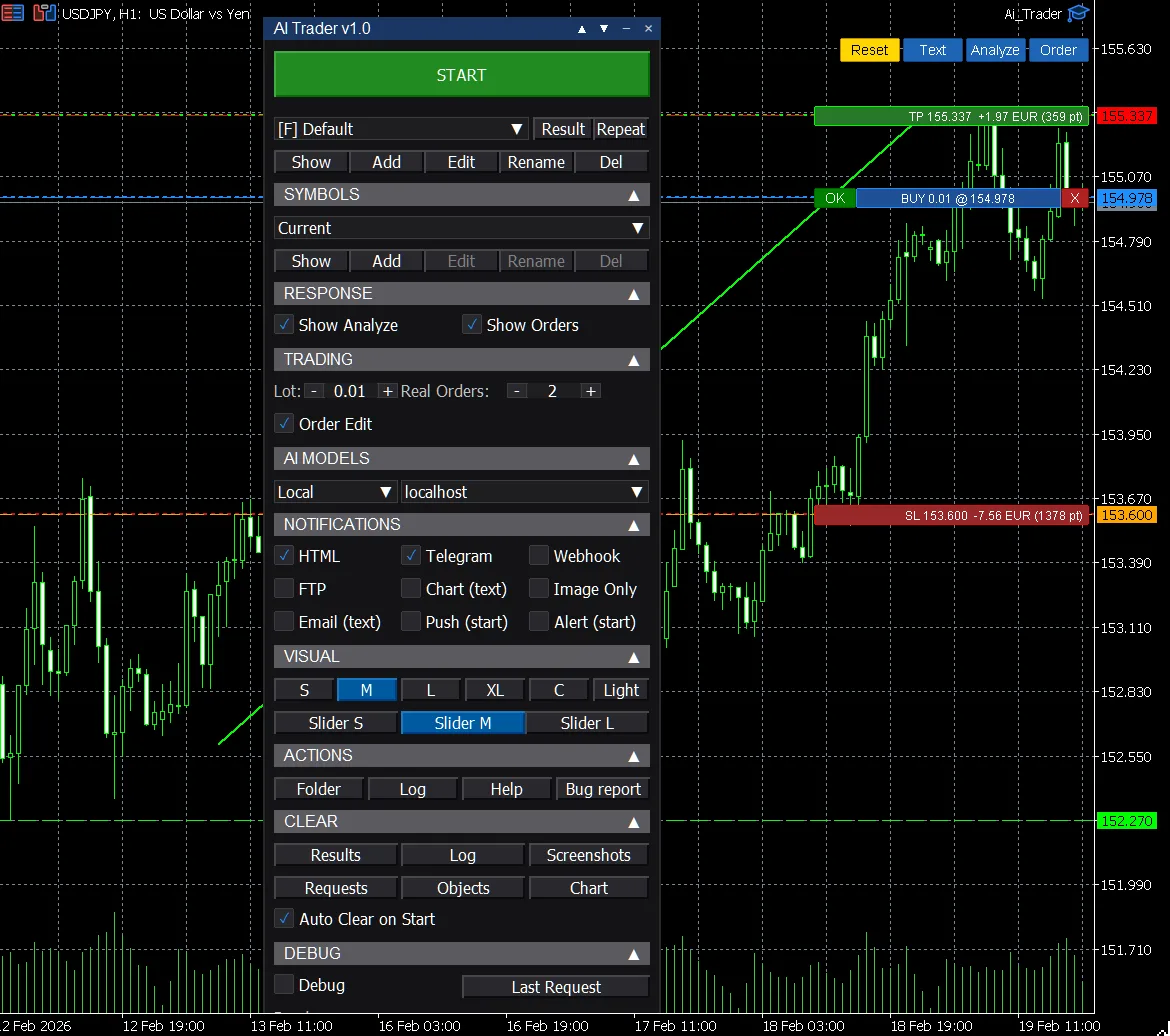1170x1036 pixels.
Task: Collapse the VISUAL section
Action: tap(634, 657)
